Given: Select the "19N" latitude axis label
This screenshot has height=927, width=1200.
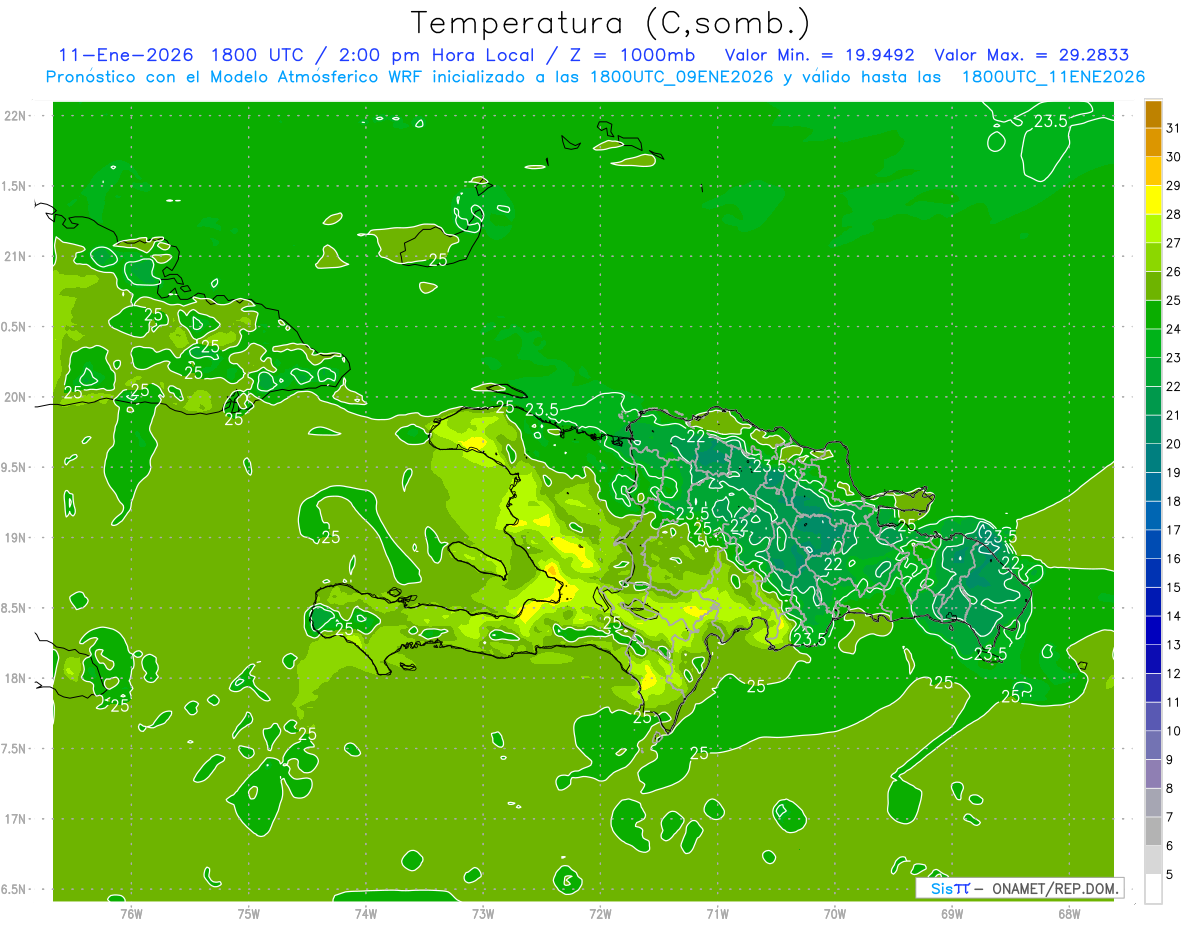Looking at the screenshot, I should [x=16, y=538].
